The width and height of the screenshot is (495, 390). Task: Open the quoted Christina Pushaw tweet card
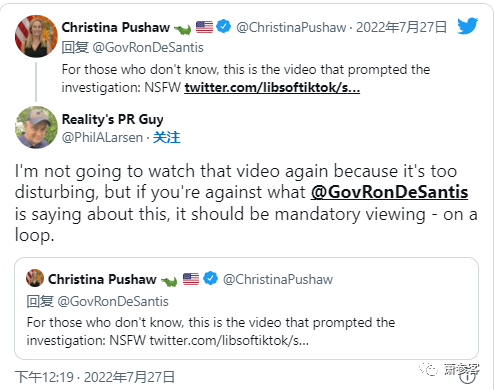[246, 308]
